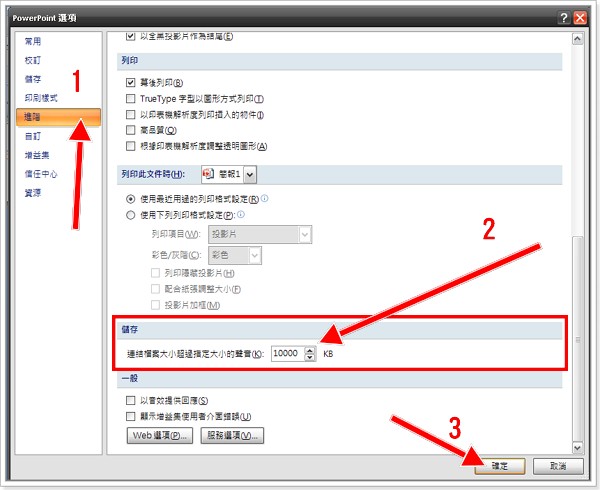
Task: Click the 服務選項 button
Action: (232, 435)
